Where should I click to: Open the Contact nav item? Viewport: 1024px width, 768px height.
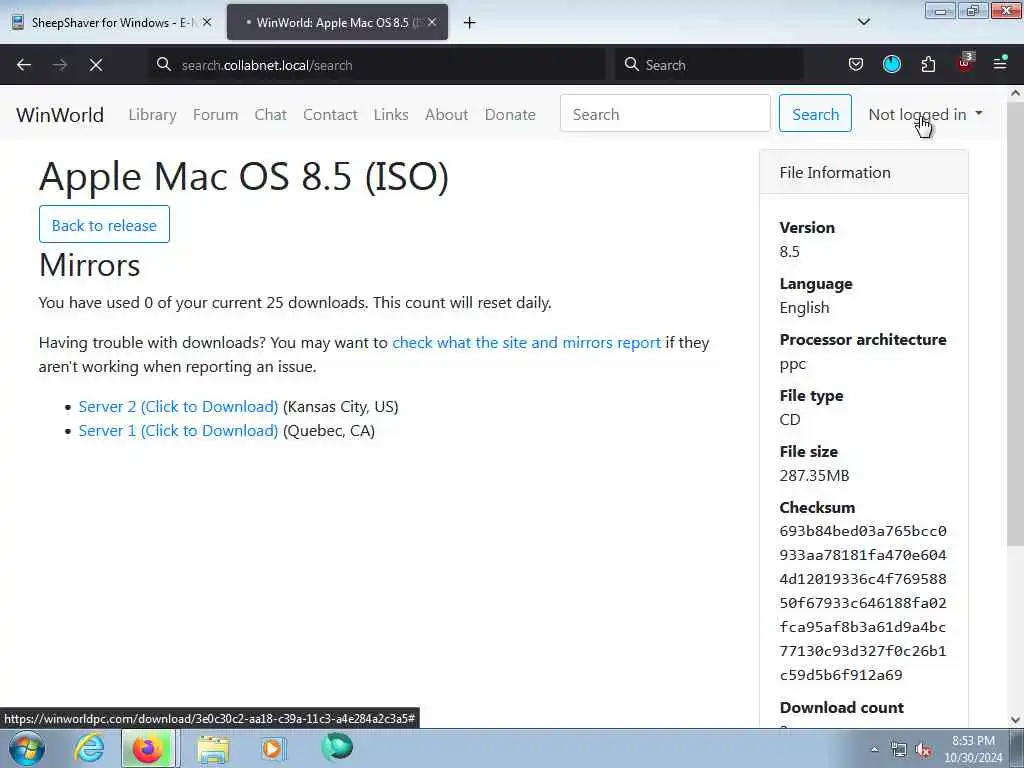pyautogui.click(x=330, y=114)
